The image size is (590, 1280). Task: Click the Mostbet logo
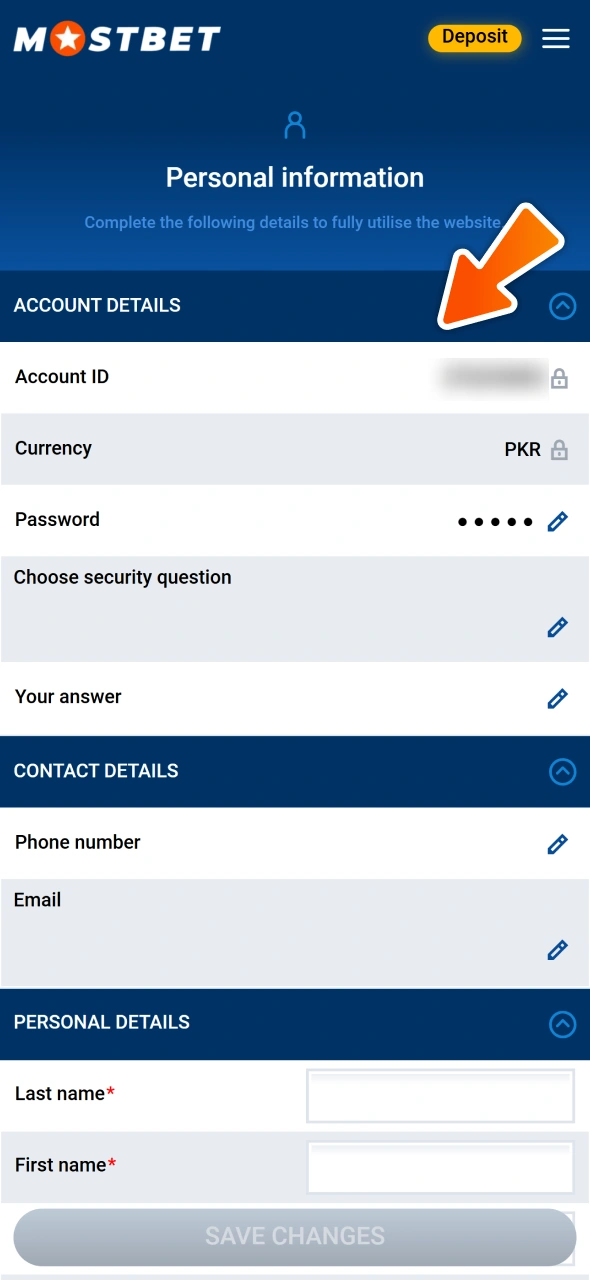coord(115,38)
